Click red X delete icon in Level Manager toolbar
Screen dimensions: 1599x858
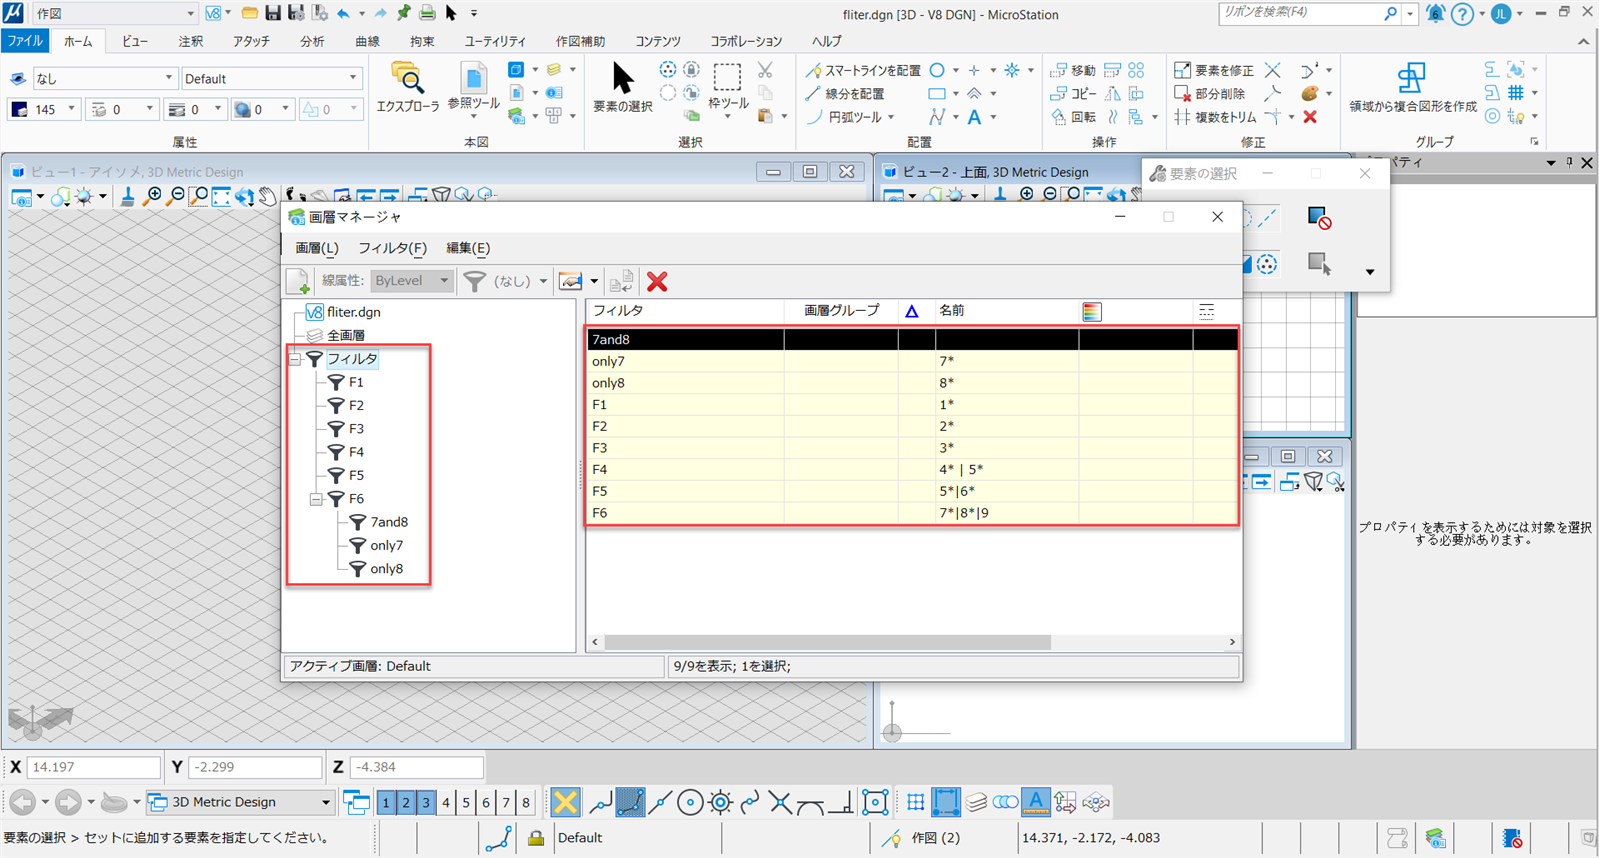(x=657, y=282)
